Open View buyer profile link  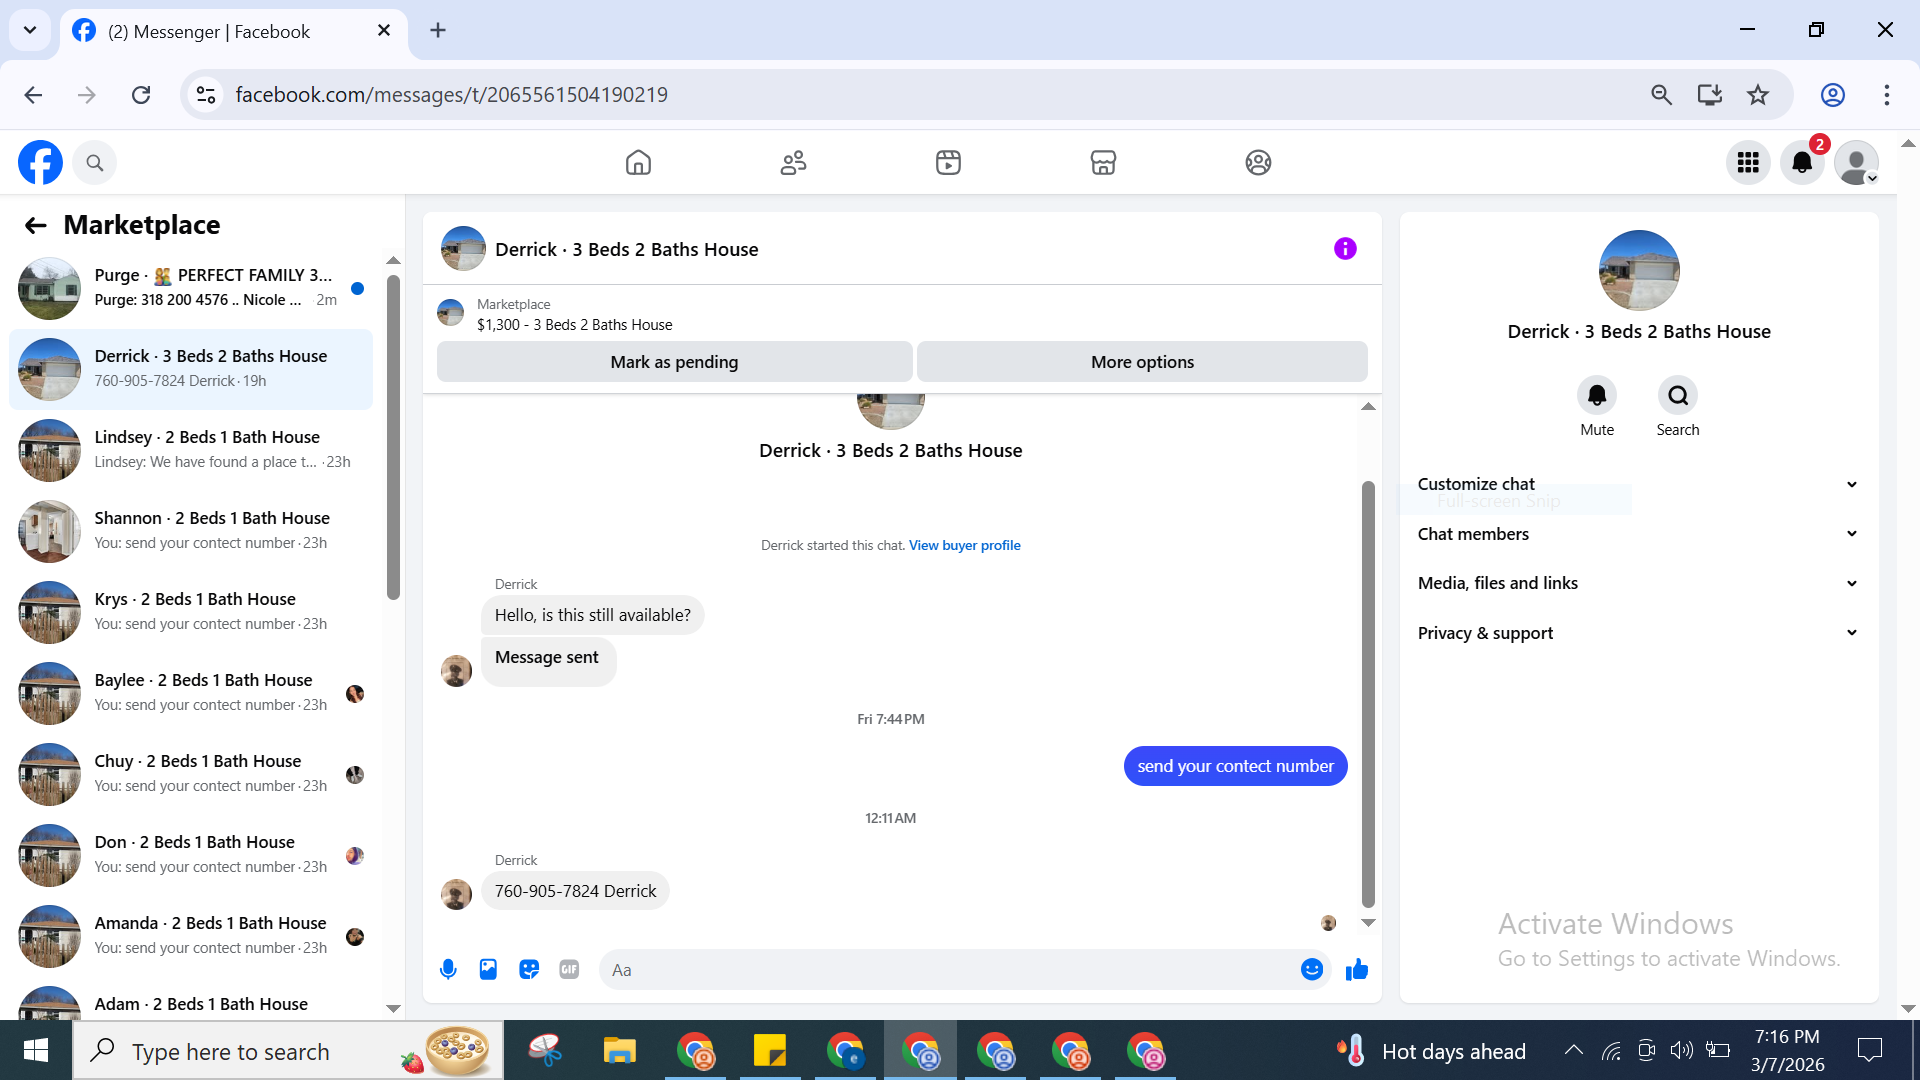tap(964, 545)
